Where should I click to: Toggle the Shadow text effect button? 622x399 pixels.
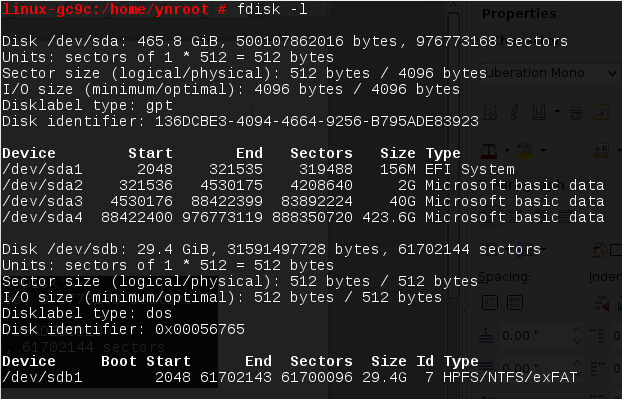point(601,112)
